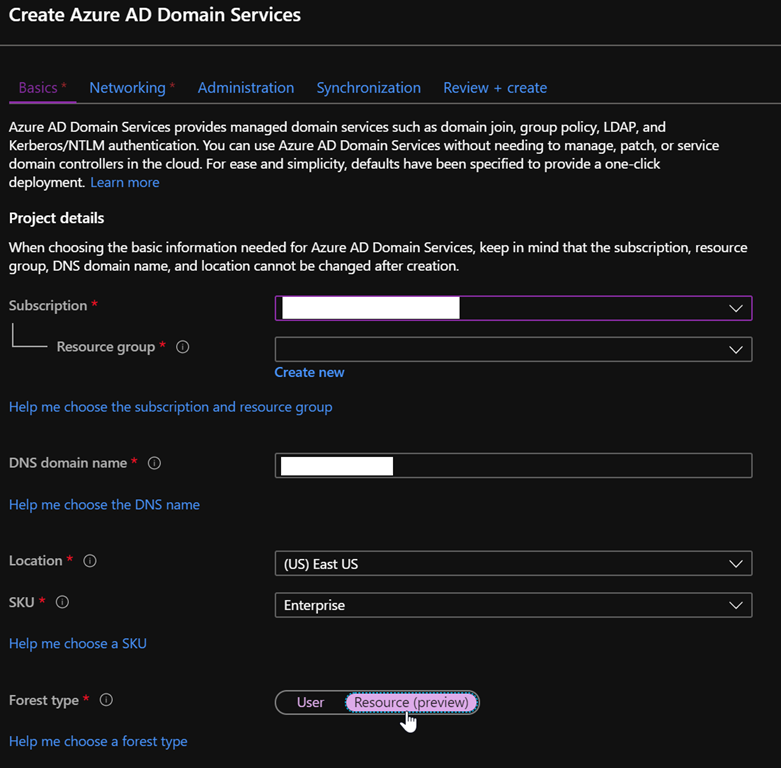Click the Location info icon
This screenshot has width=781, height=768.
(90, 561)
